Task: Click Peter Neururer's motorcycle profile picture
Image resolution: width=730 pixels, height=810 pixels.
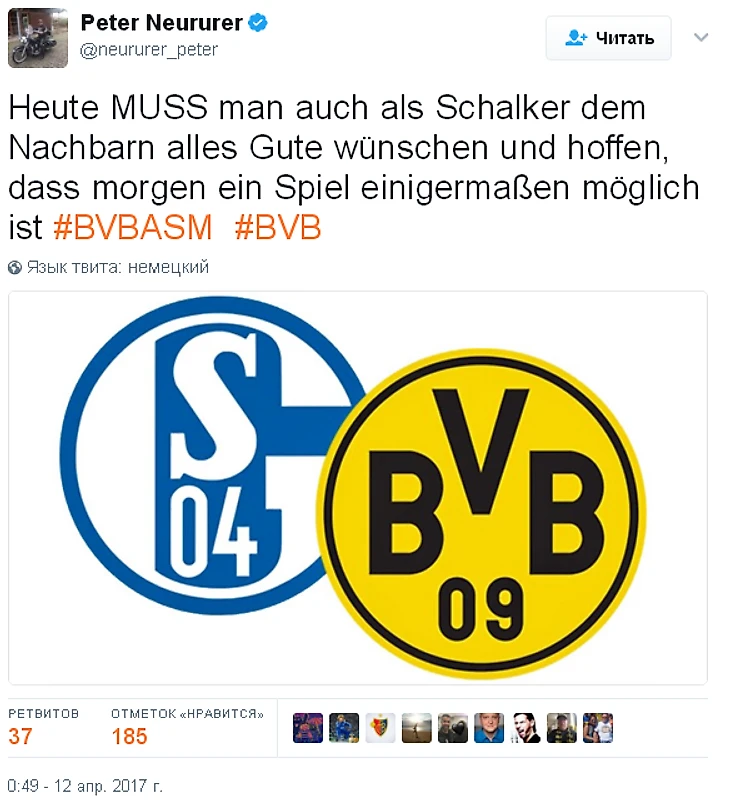Action: [38, 38]
